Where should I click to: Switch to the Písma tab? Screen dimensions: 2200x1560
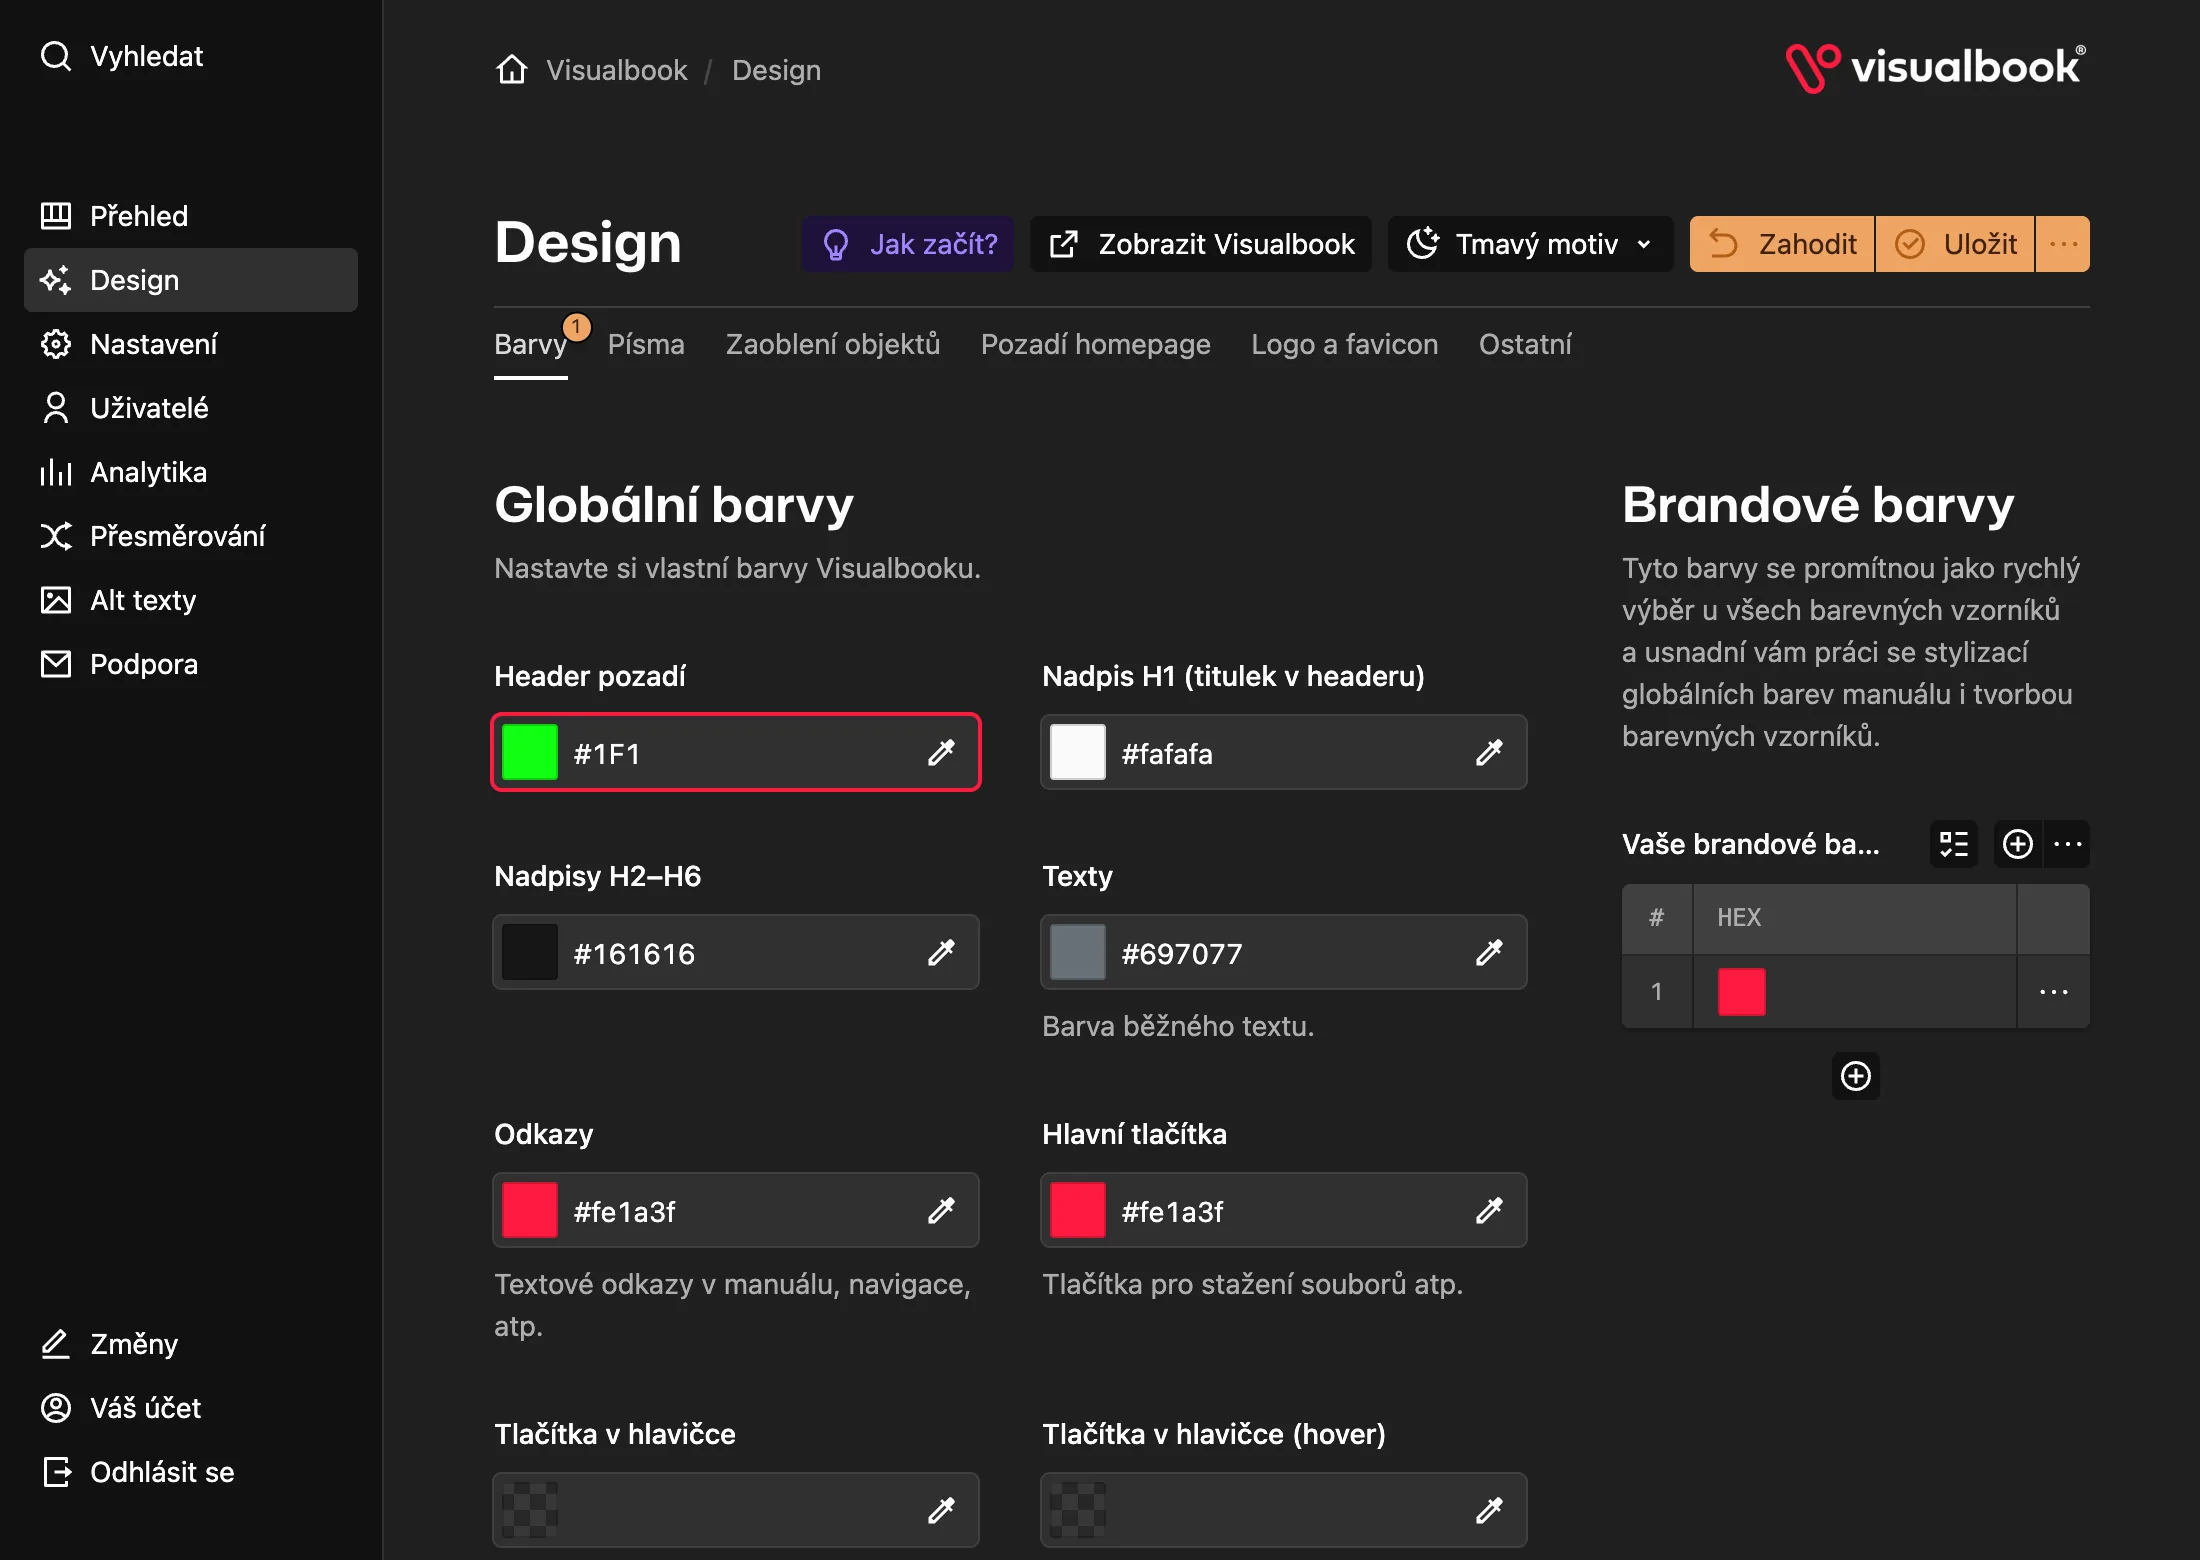click(646, 344)
